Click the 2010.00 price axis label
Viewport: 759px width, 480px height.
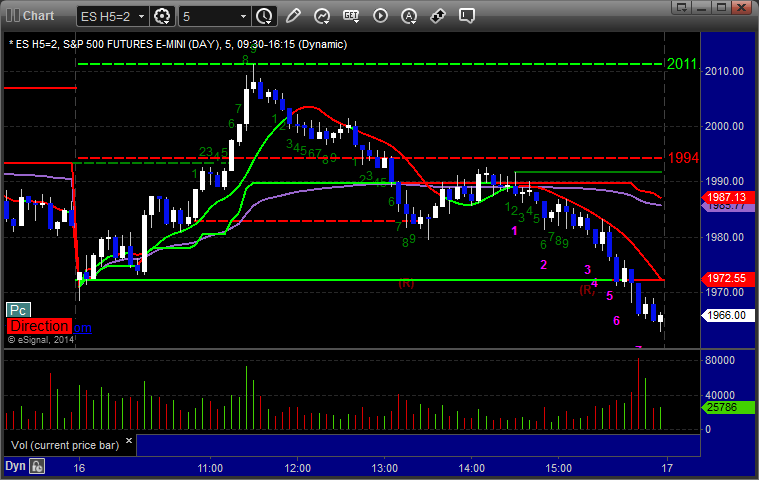[724, 71]
